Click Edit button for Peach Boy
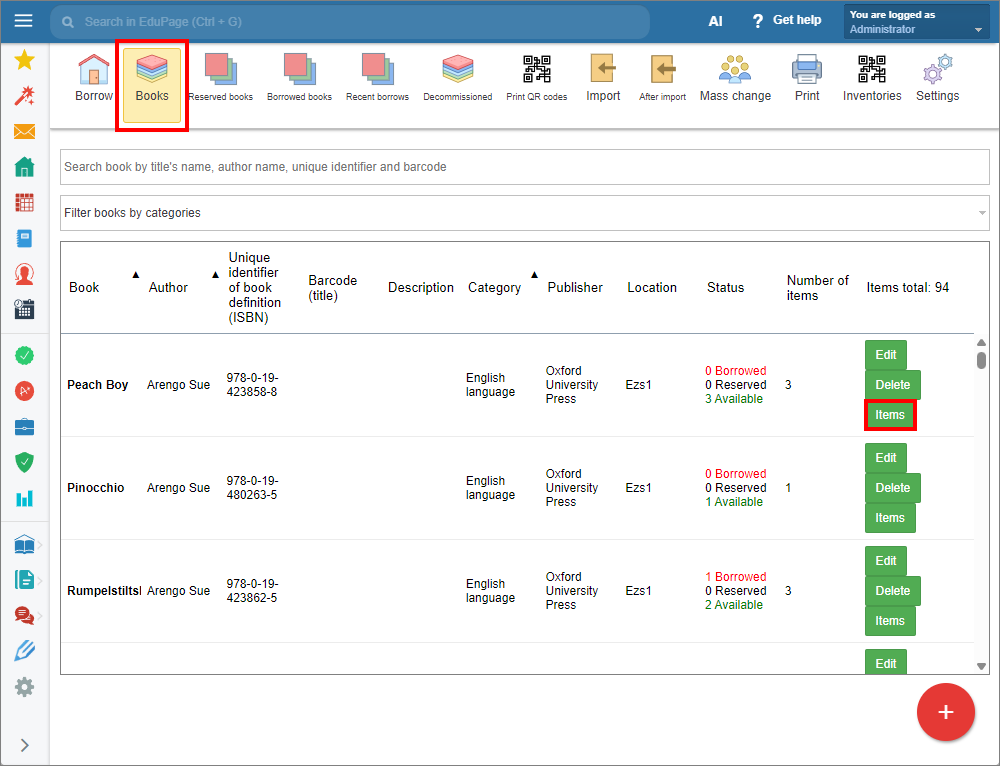Viewport: 1000px width, 766px height. 885,355
